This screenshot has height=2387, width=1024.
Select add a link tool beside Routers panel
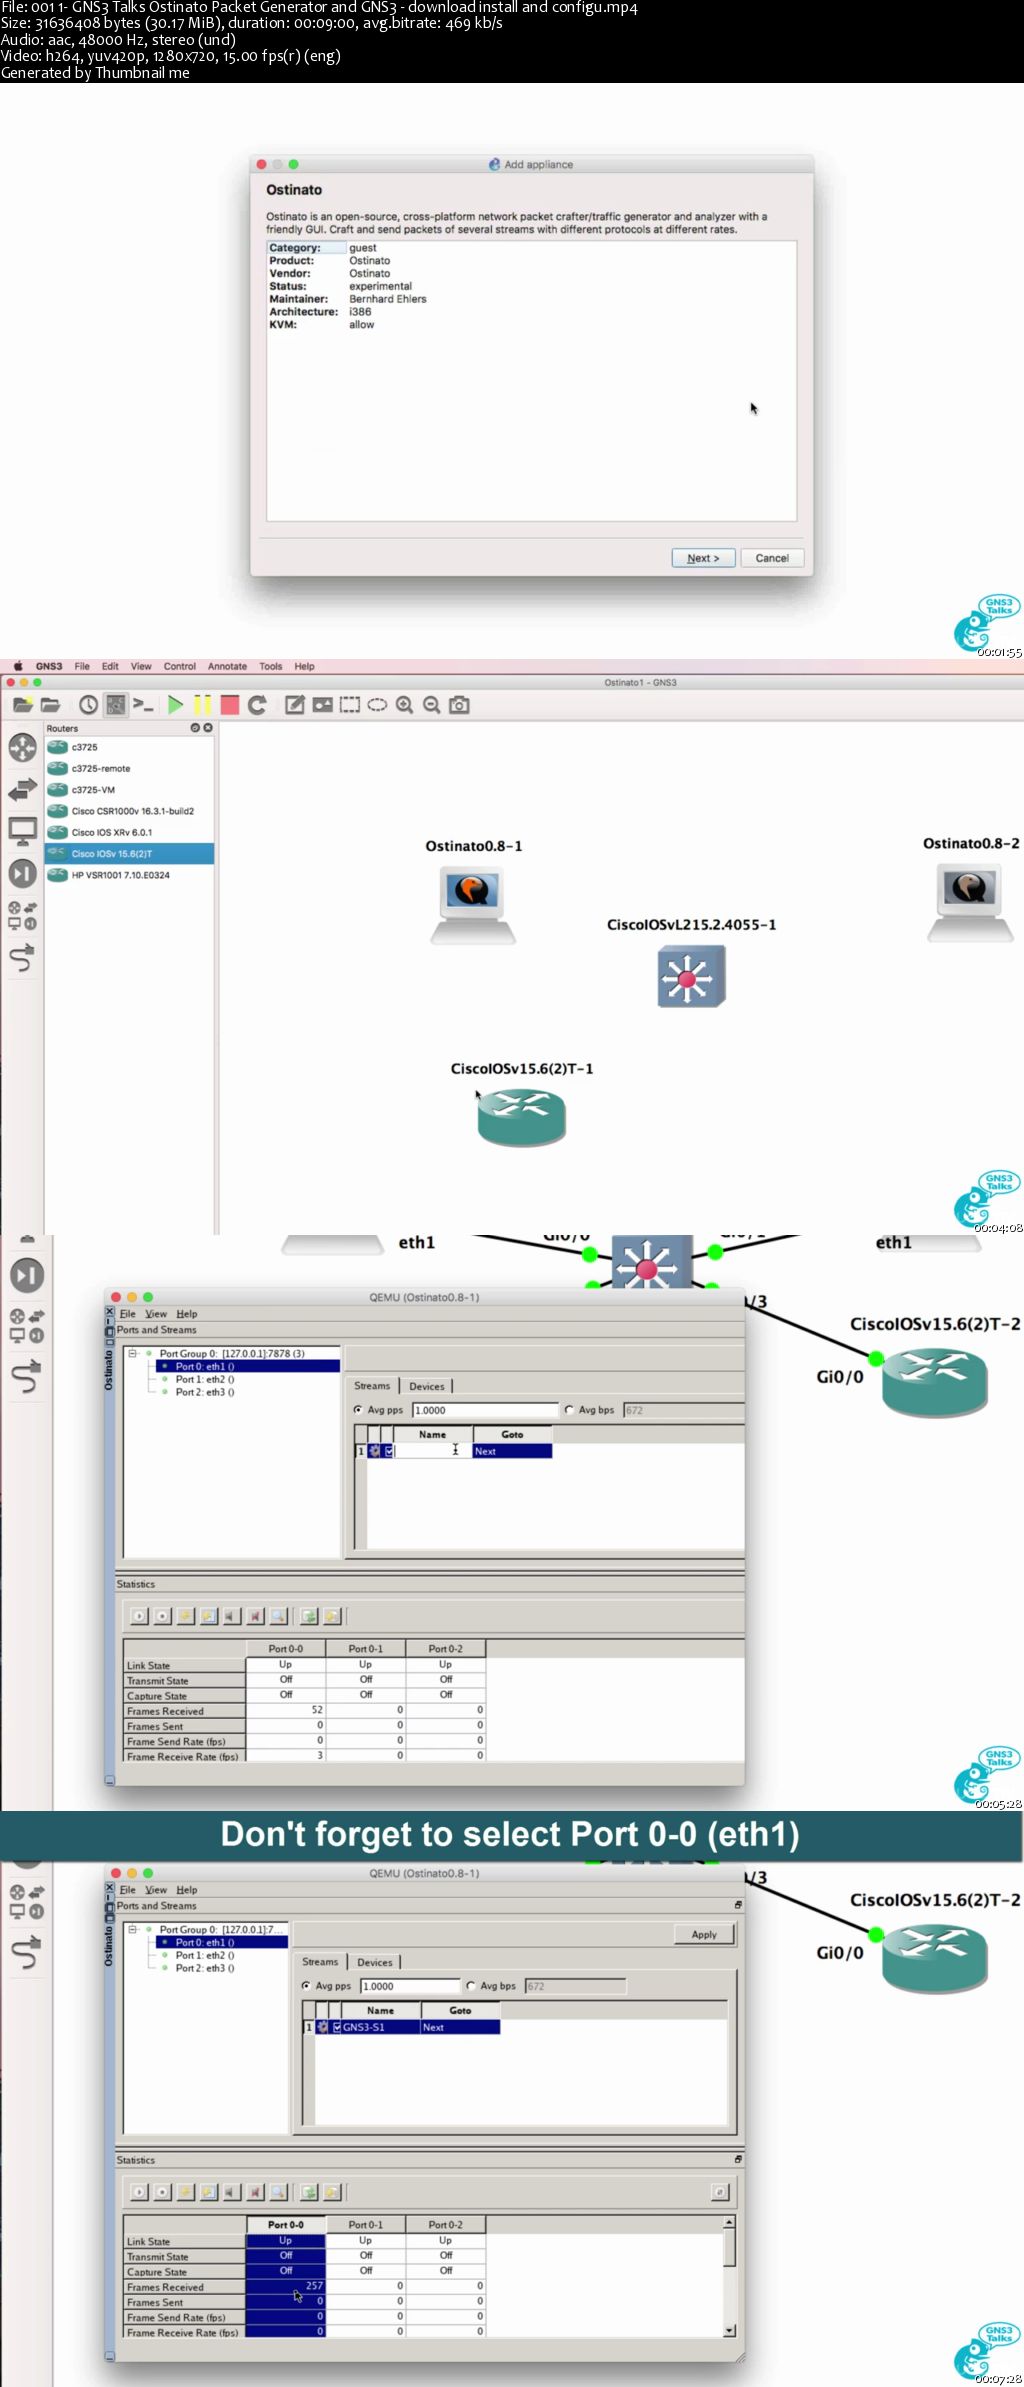[x=22, y=958]
